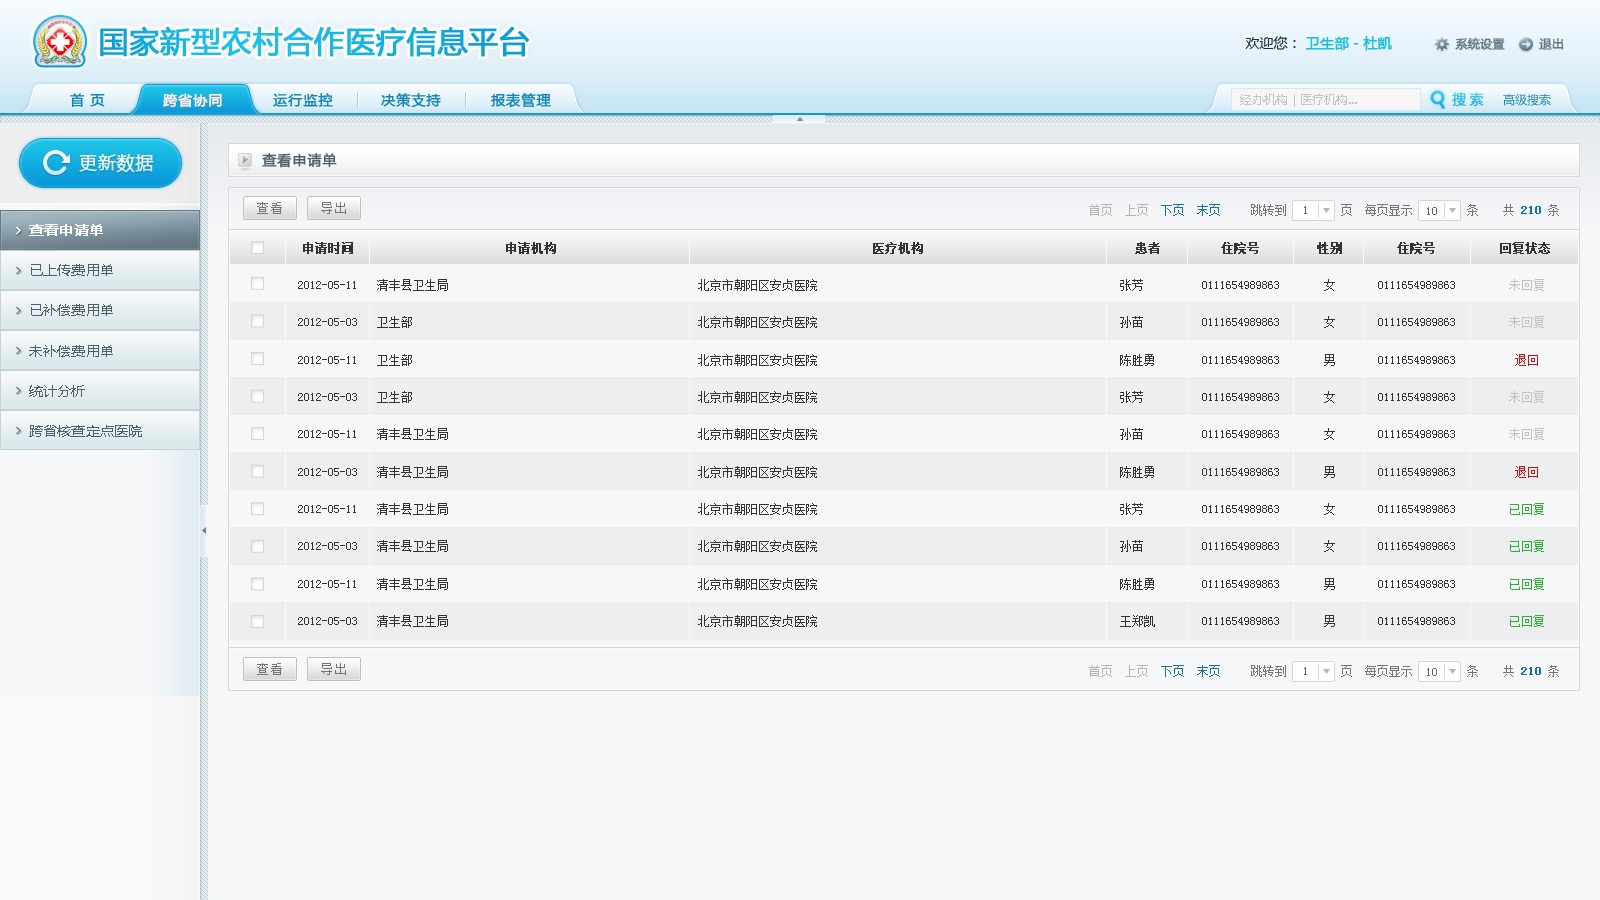The image size is (1600, 900).
Task: Go to 末页 in top pagination
Action: 1208,210
